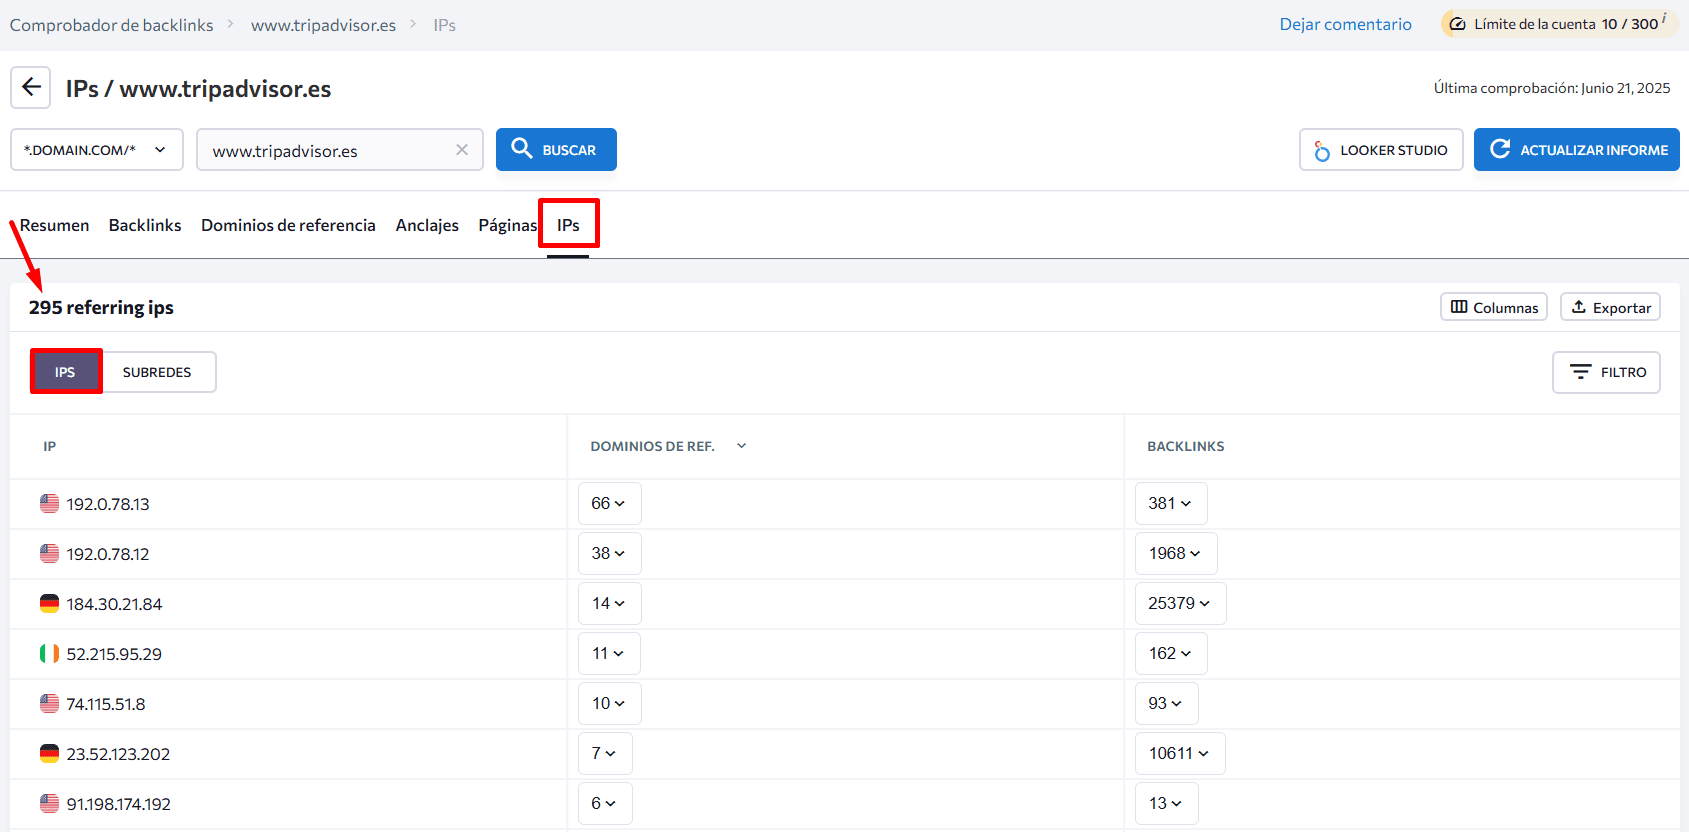Click IP address 74.115.51.8
The image size is (1689, 832).
[106, 704]
